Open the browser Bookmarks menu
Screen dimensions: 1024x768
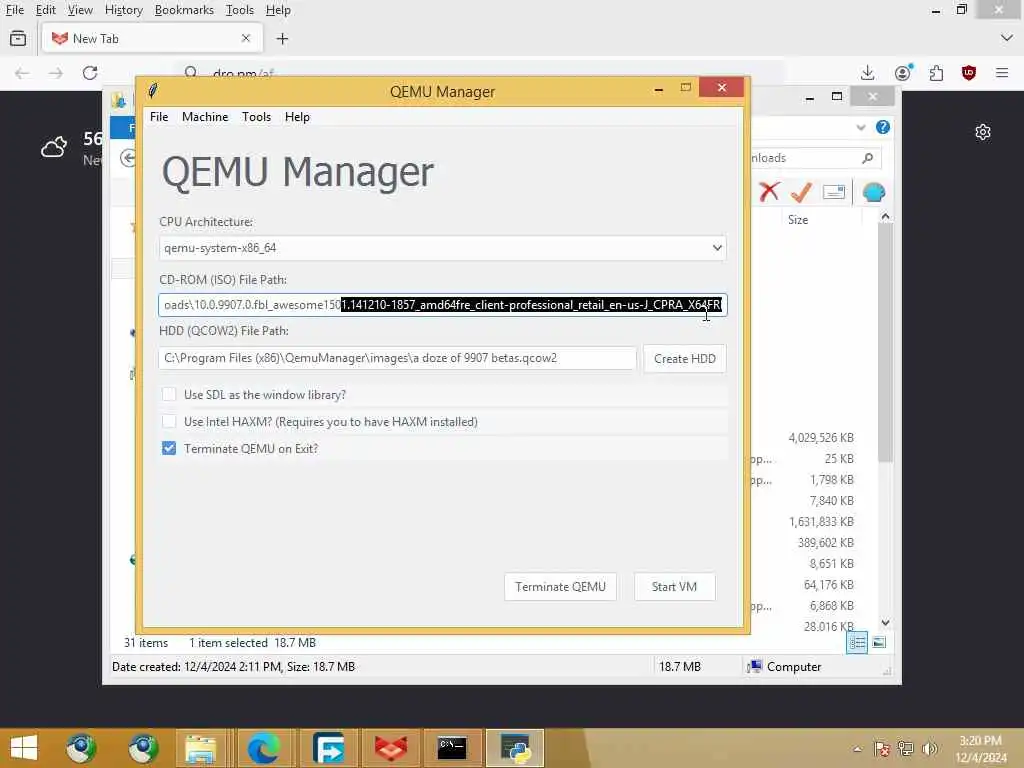[184, 10]
